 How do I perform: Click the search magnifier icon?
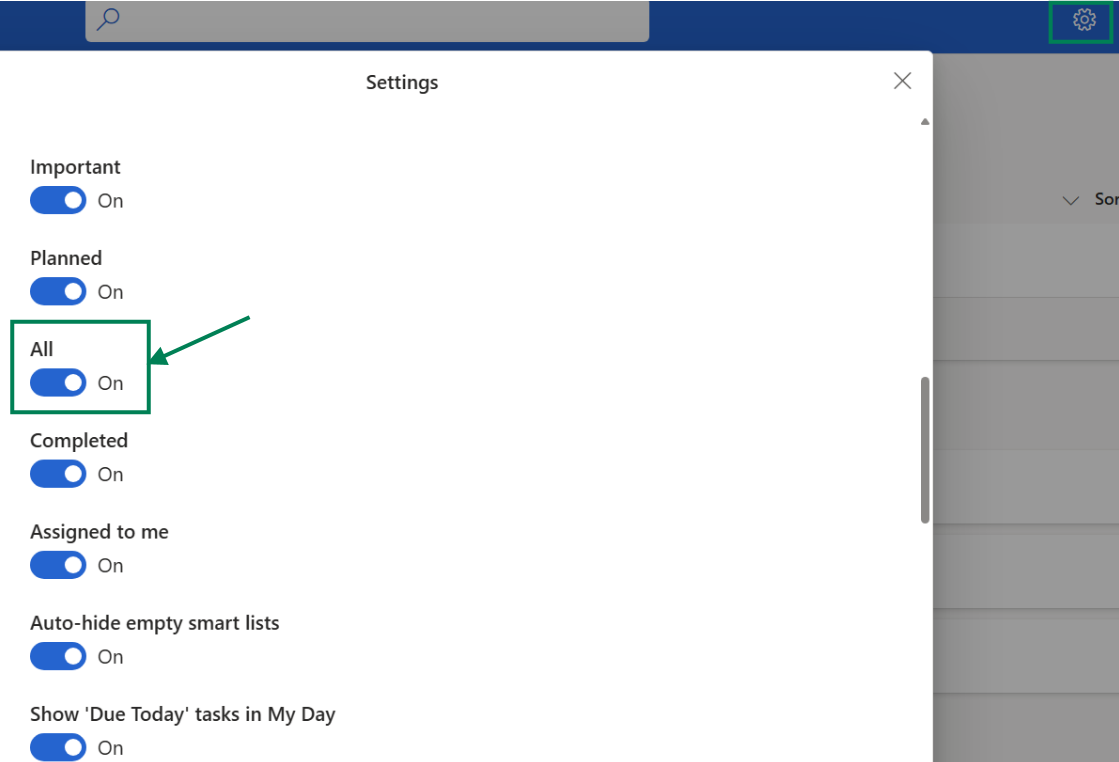point(108,19)
